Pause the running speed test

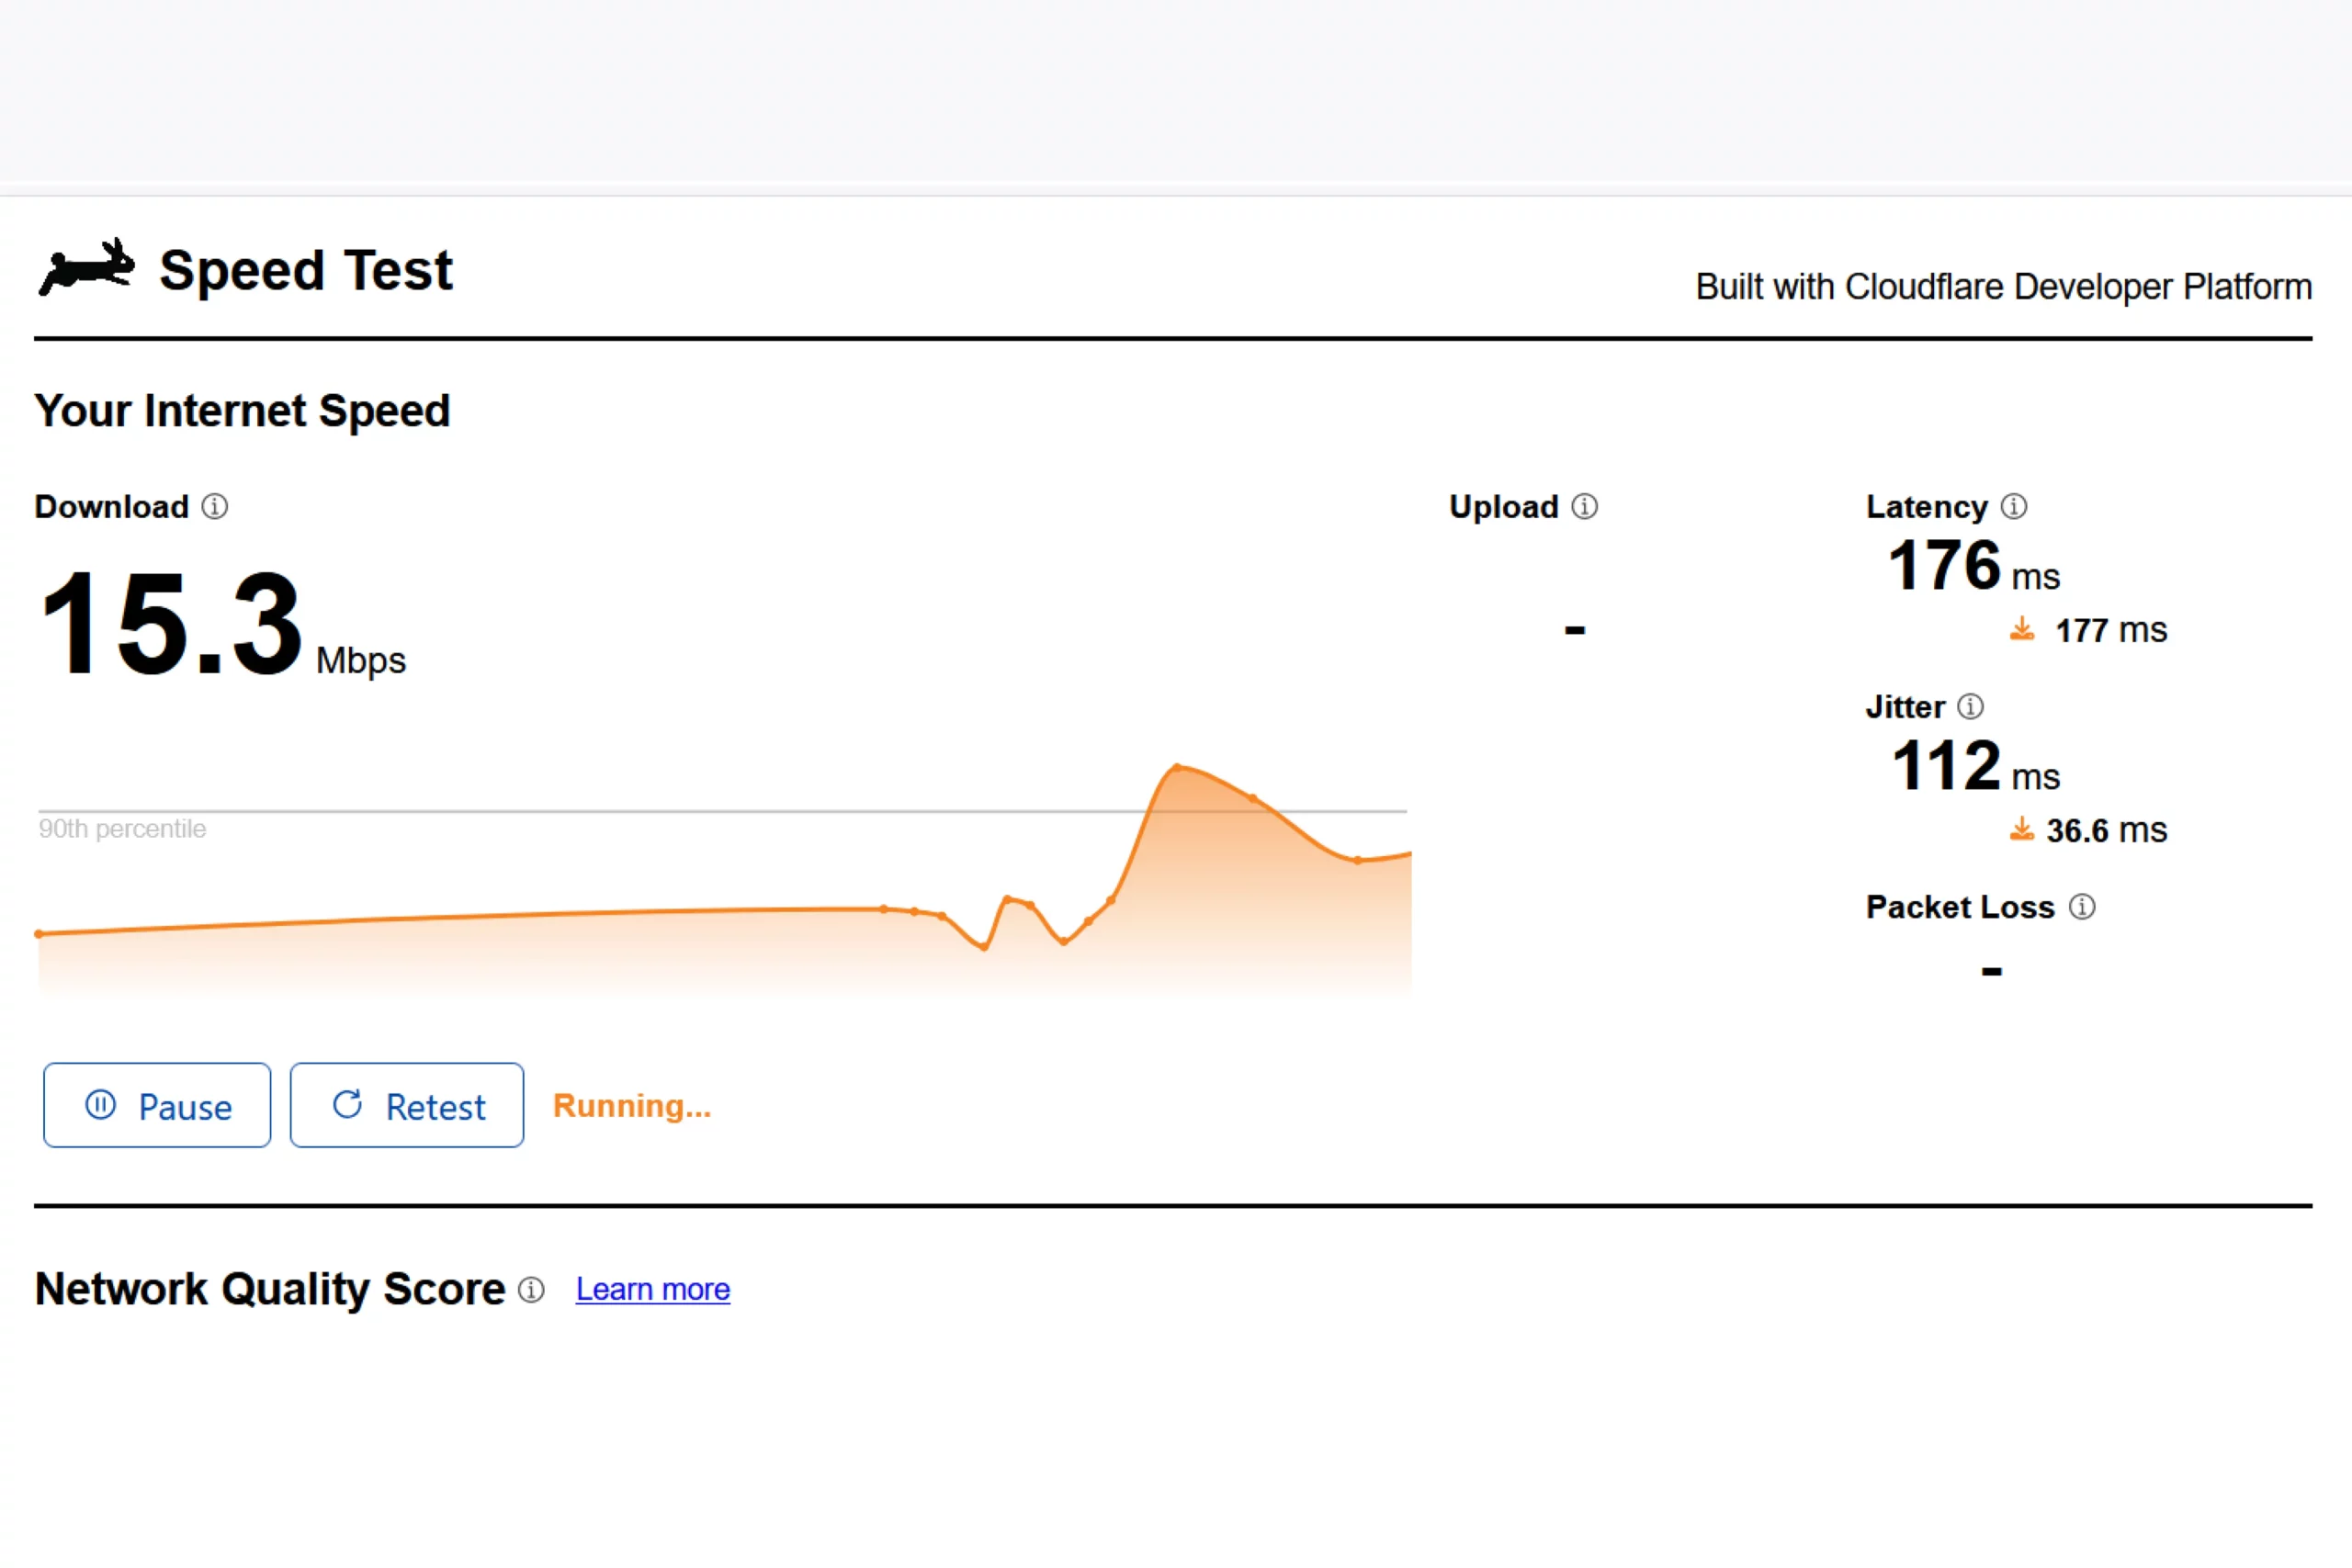(x=157, y=1105)
